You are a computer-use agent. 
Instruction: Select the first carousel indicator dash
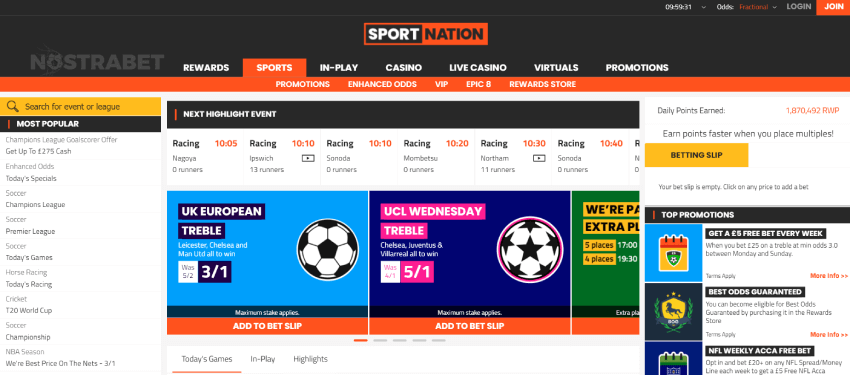(x=360, y=340)
